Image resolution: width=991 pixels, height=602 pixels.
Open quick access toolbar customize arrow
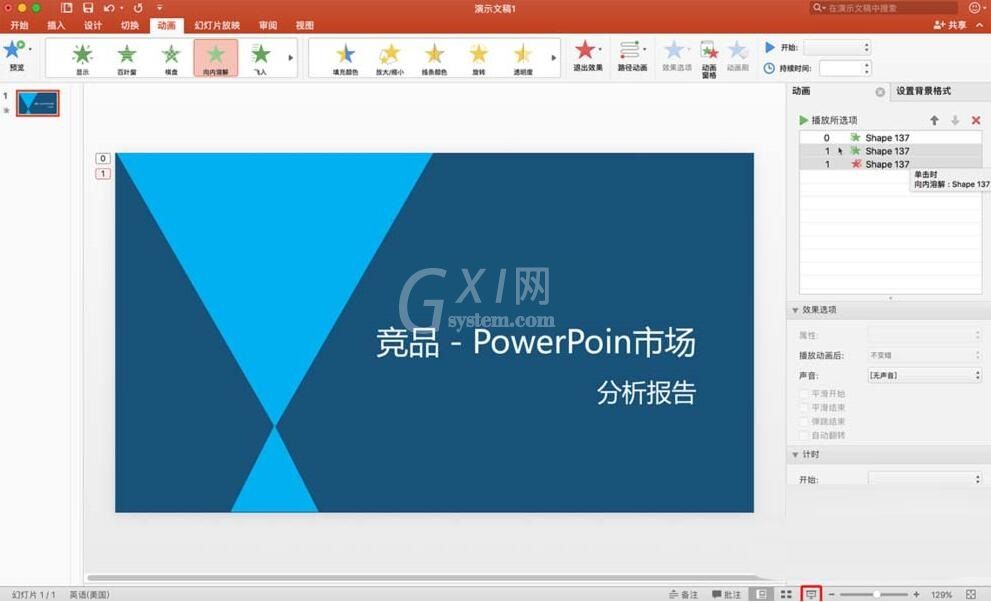(159, 8)
